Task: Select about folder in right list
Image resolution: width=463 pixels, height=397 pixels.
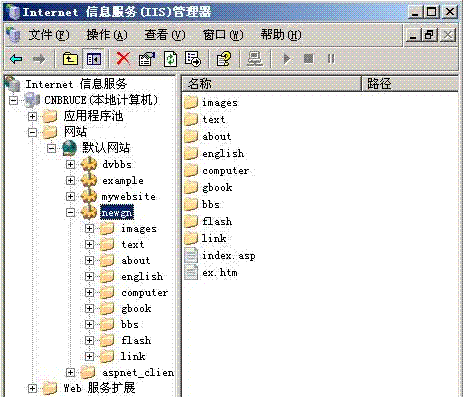Action: [x=217, y=136]
